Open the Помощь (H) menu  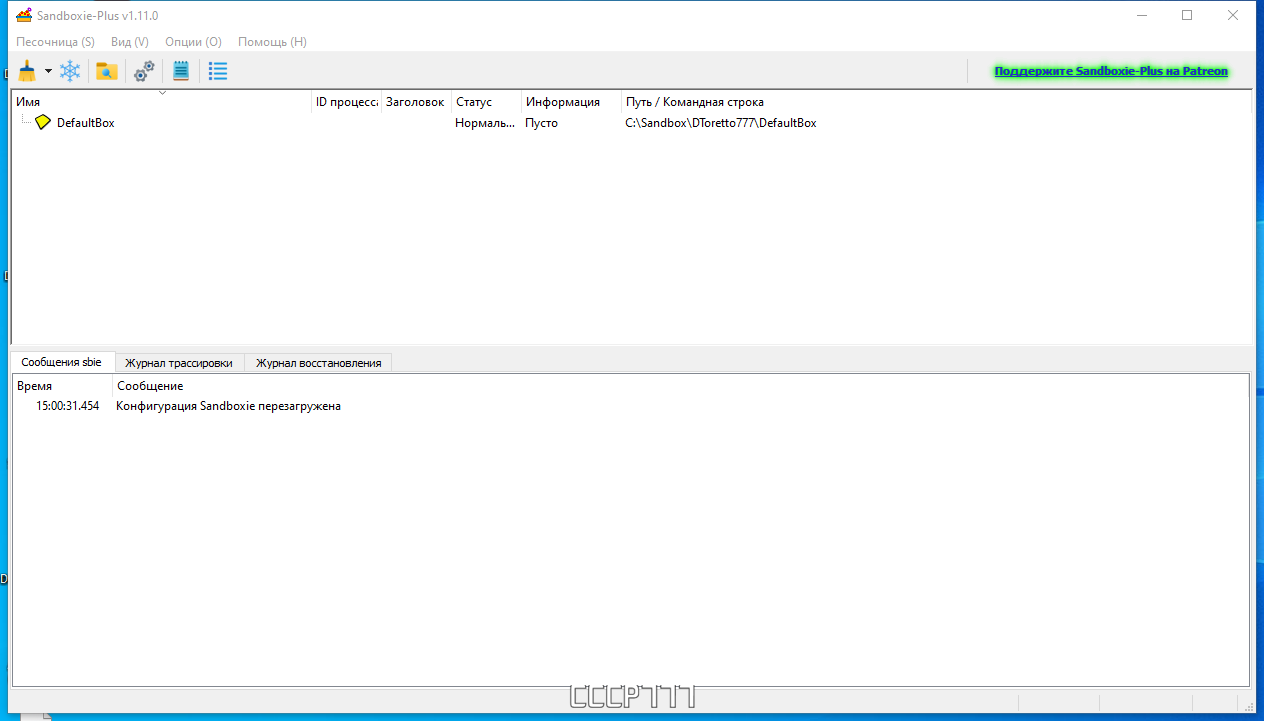[x=272, y=42]
